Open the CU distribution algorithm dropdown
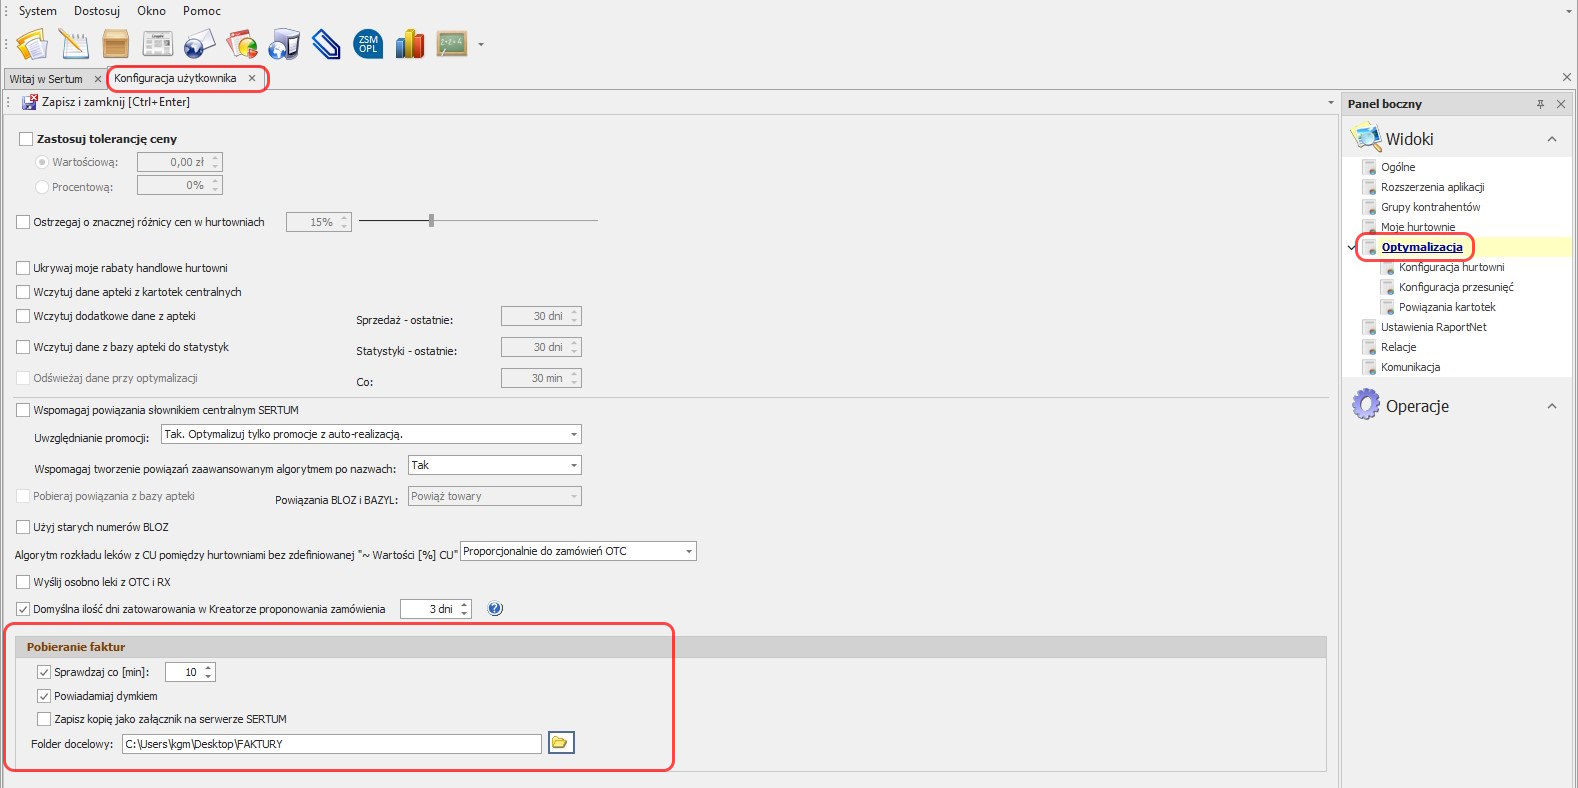 tap(688, 552)
